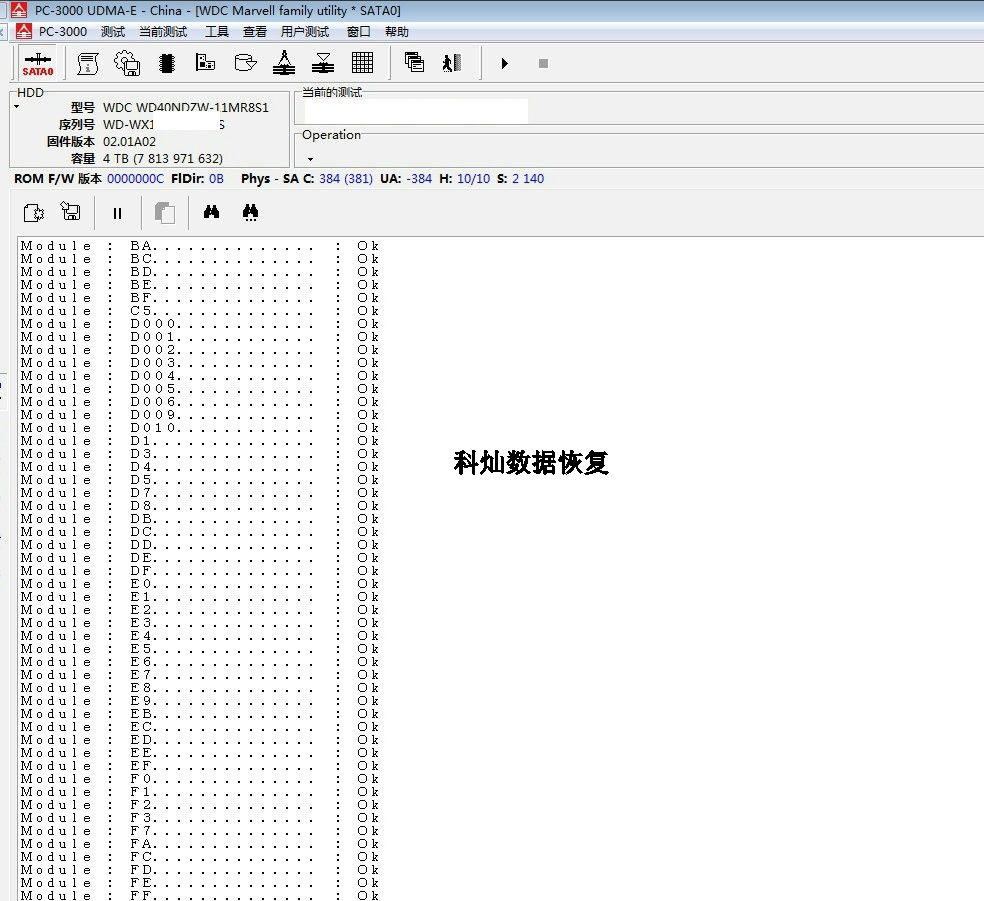This screenshot has width=984, height=901.
Task: Click the document with gear log icon
Action: pyautogui.click(x=34, y=213)
